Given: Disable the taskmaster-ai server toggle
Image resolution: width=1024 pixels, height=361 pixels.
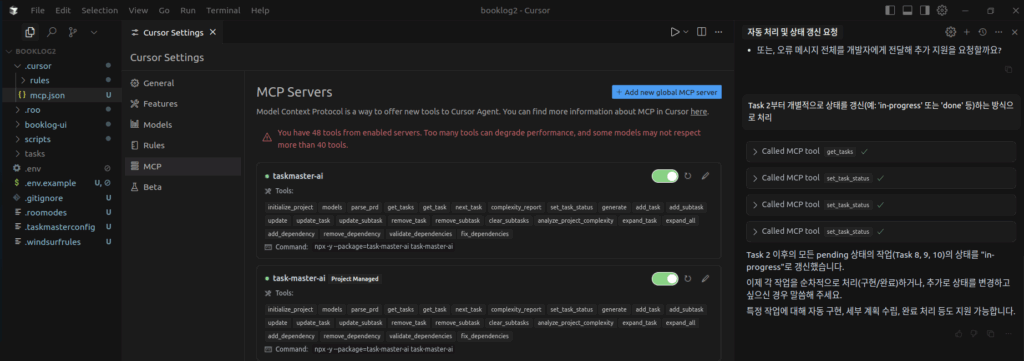Looking at the screenshot, I should [665, 176].
